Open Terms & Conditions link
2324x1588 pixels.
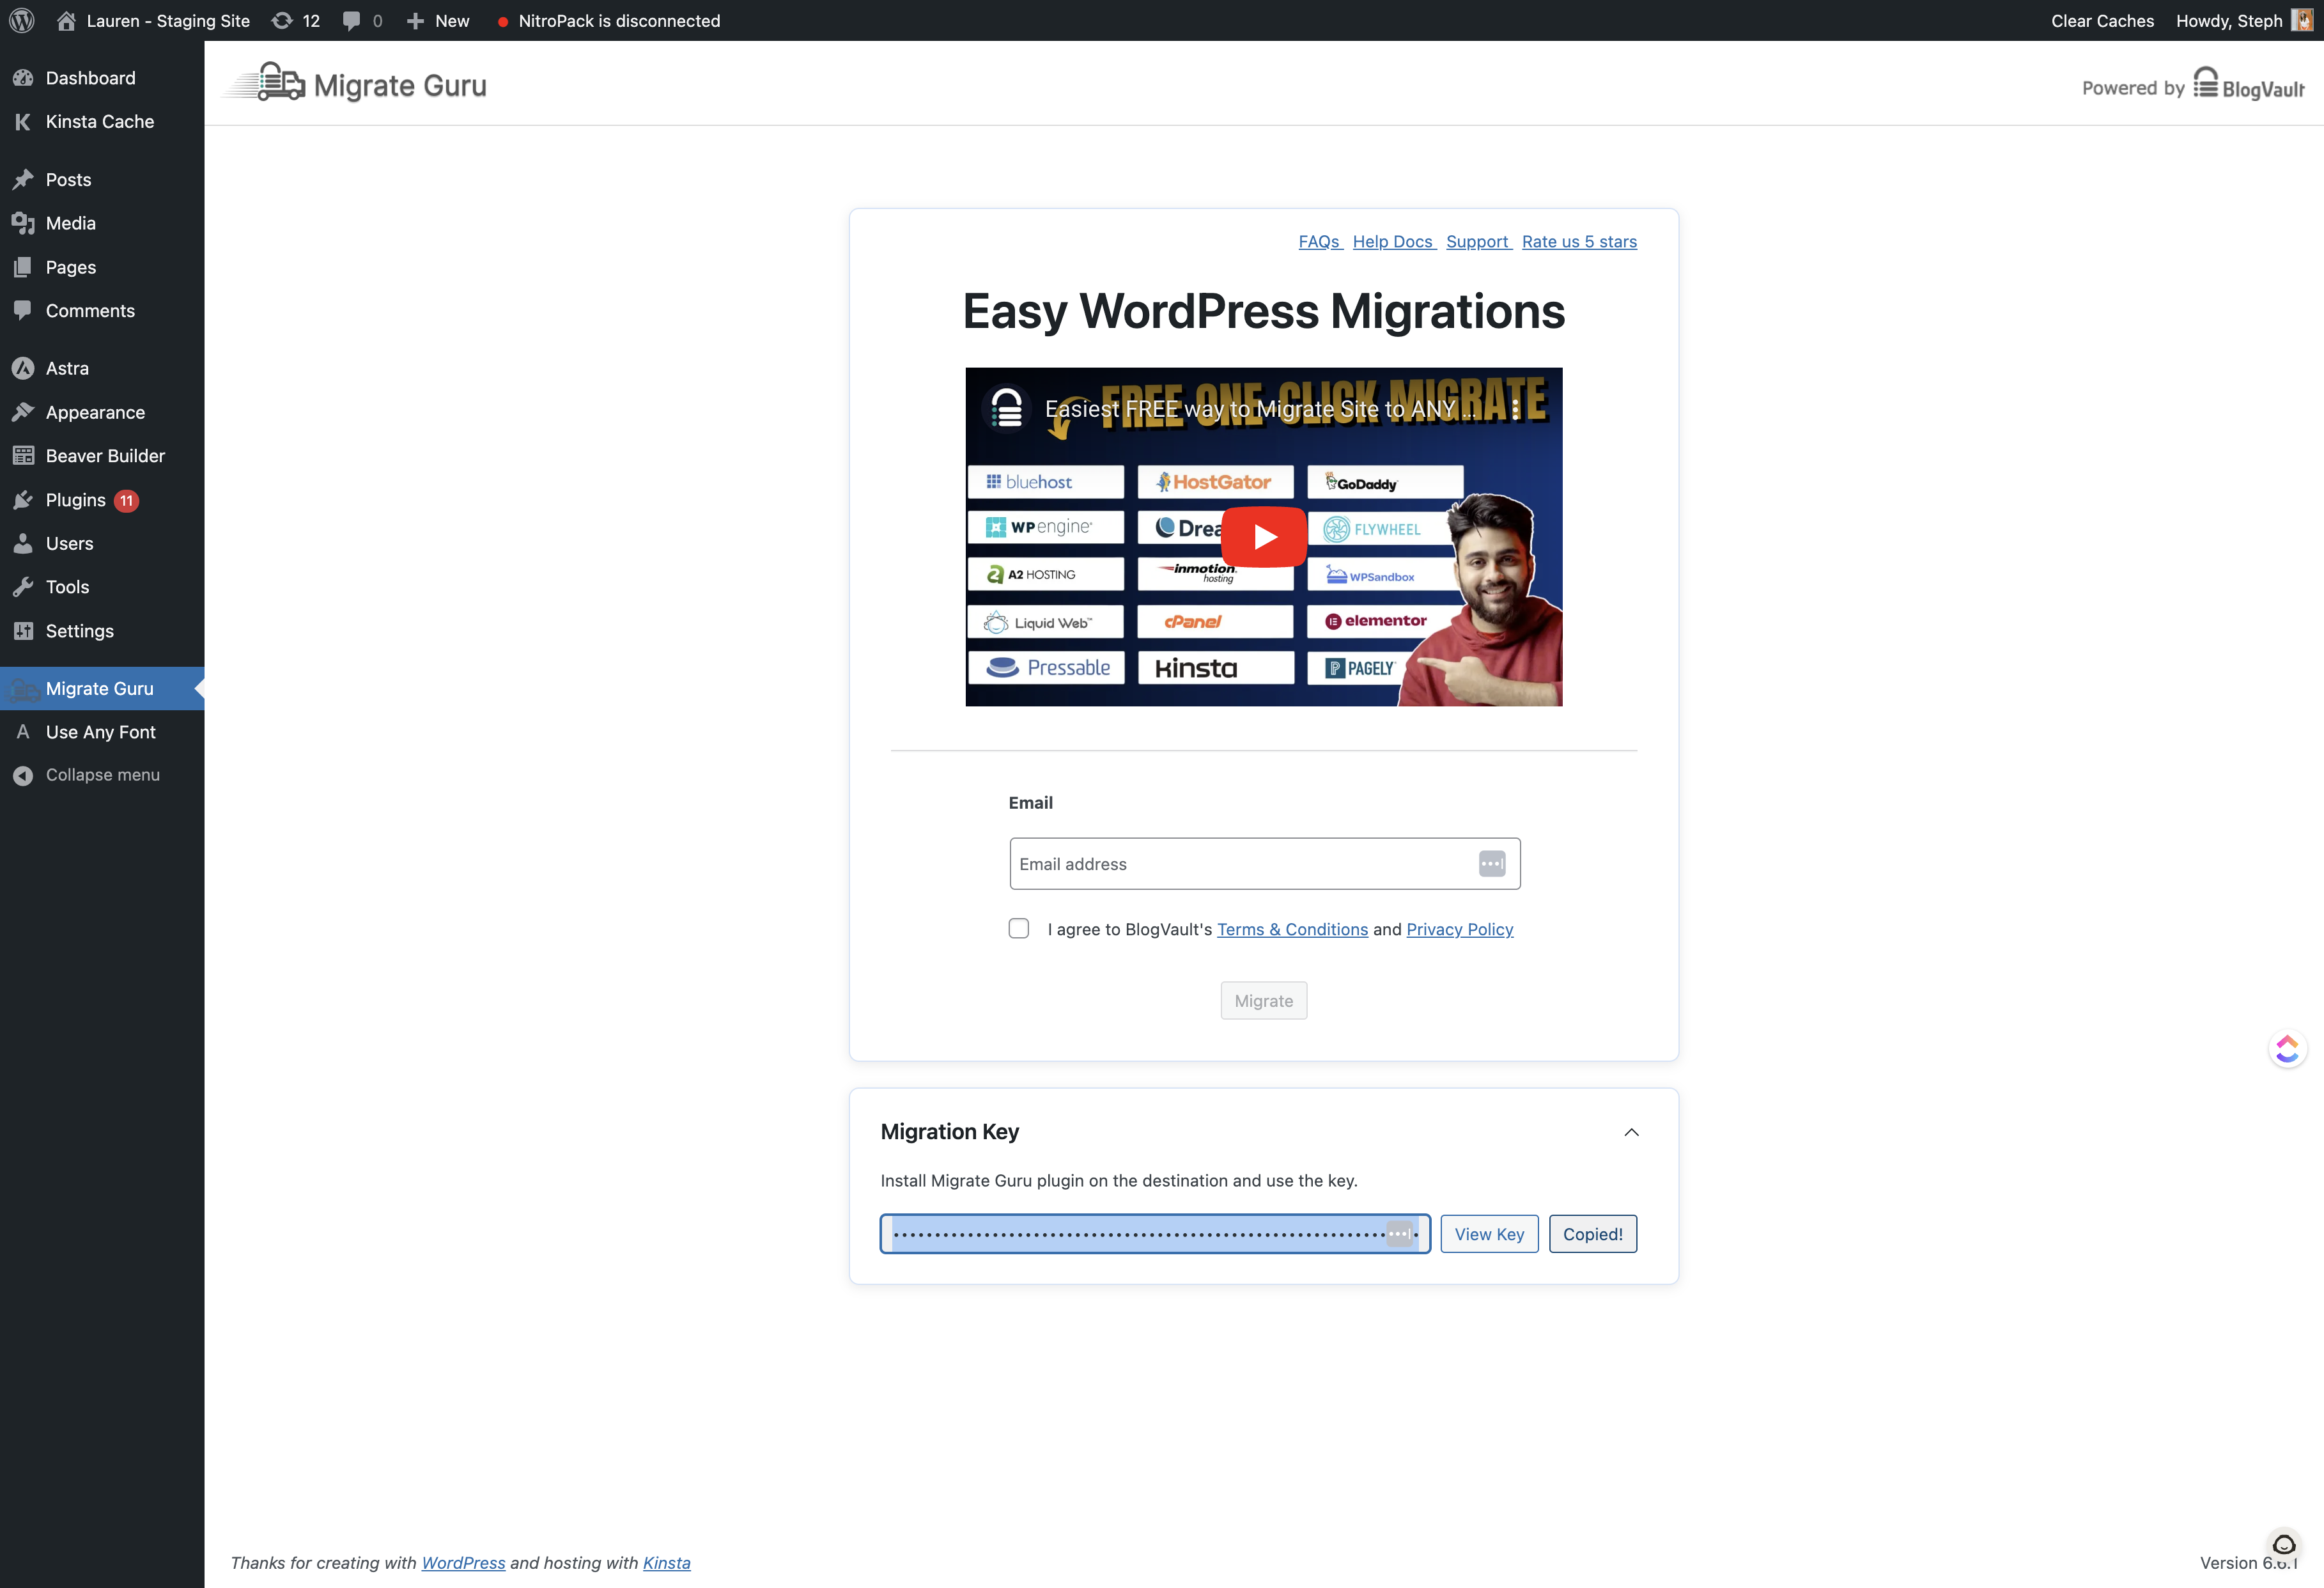point(1292,930)
